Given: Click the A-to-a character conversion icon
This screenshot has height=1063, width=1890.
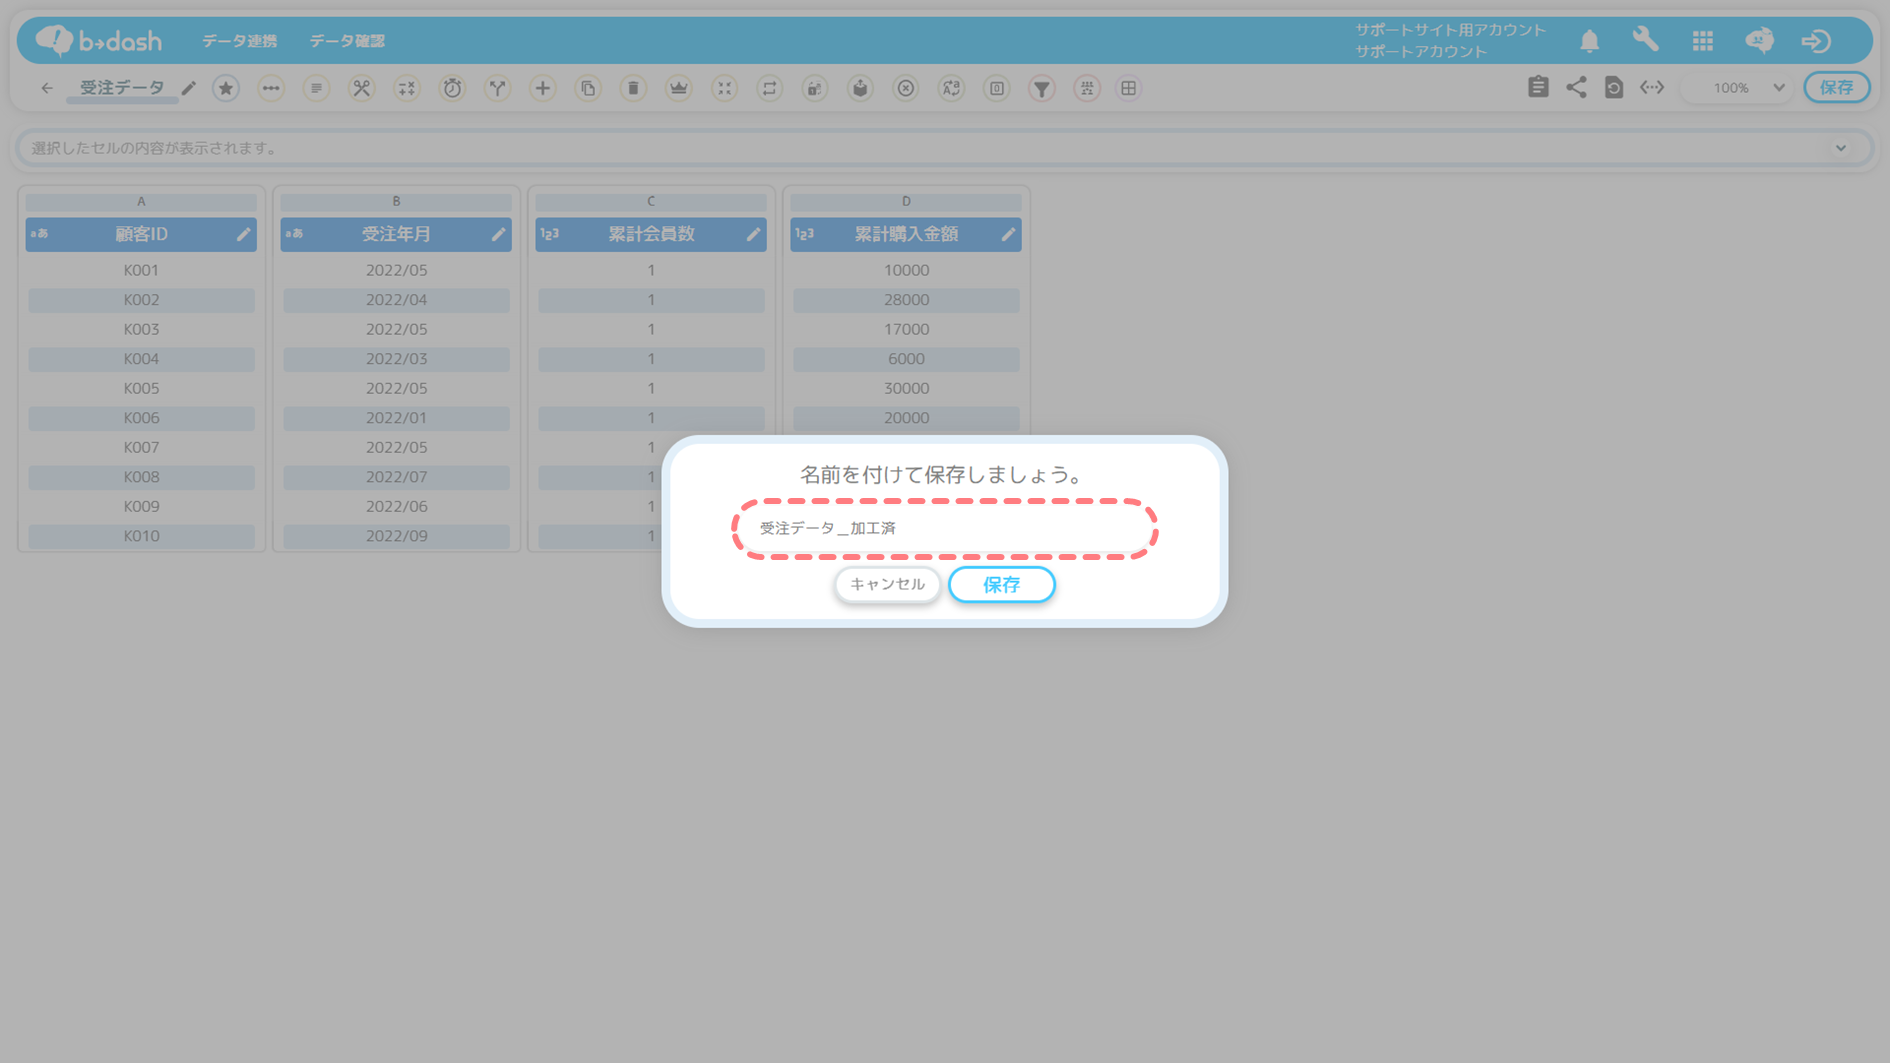Looking at the screenshot, I should tap(951, 88).
